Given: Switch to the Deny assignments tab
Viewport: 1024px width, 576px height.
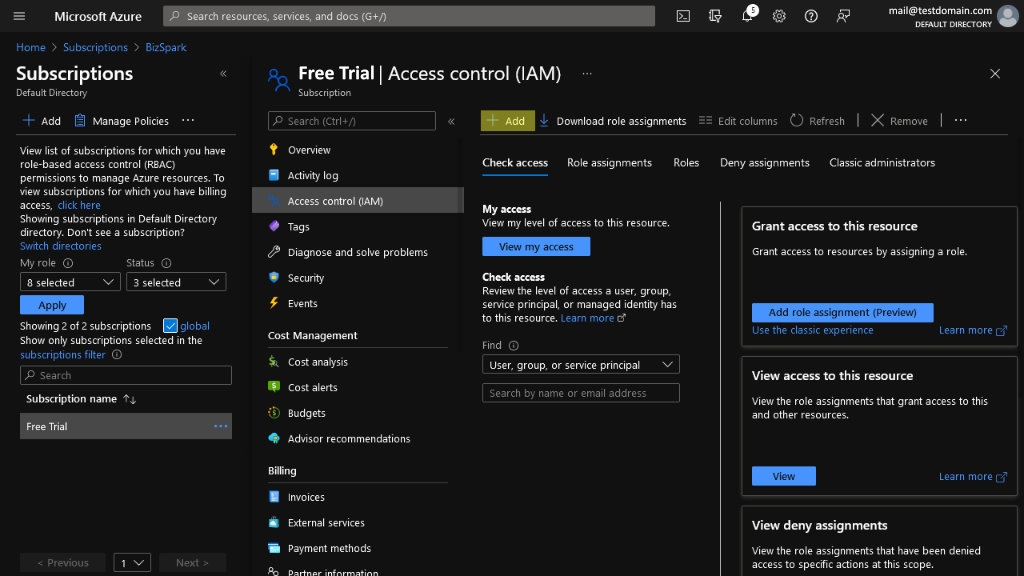Looking at the screenshot, I should pyautogui.click(x=765, y=163).
